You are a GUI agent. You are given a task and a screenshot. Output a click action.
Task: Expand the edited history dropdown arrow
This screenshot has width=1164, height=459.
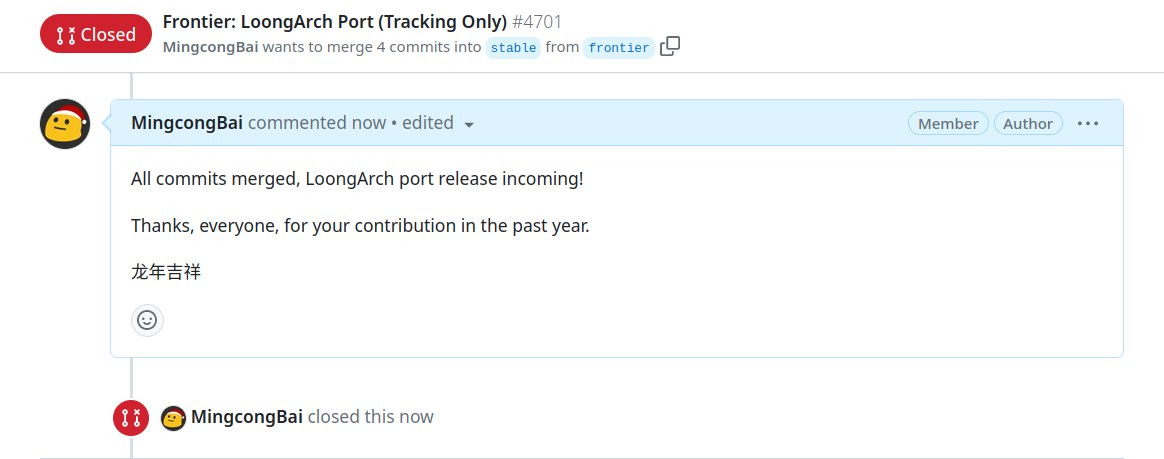[469, 124]
